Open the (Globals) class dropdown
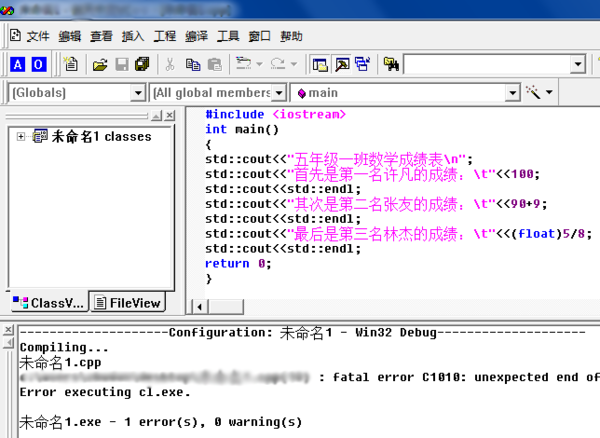This screenshot has width=600, height=438. tap(137, 92)
